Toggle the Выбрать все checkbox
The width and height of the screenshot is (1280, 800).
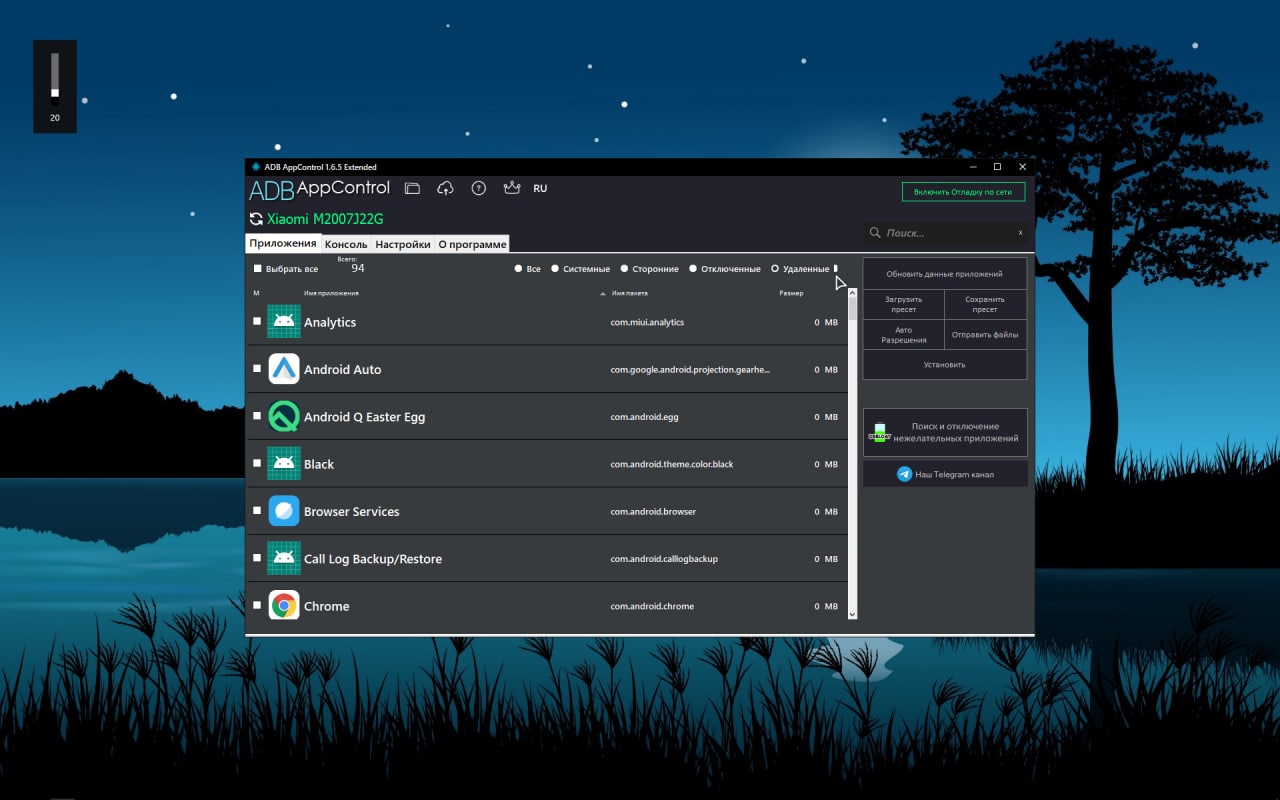257,269
